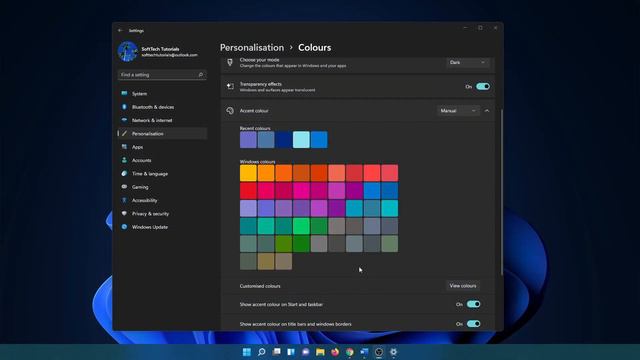Turn off Transparency effects toggle

(x=483, y=87)
